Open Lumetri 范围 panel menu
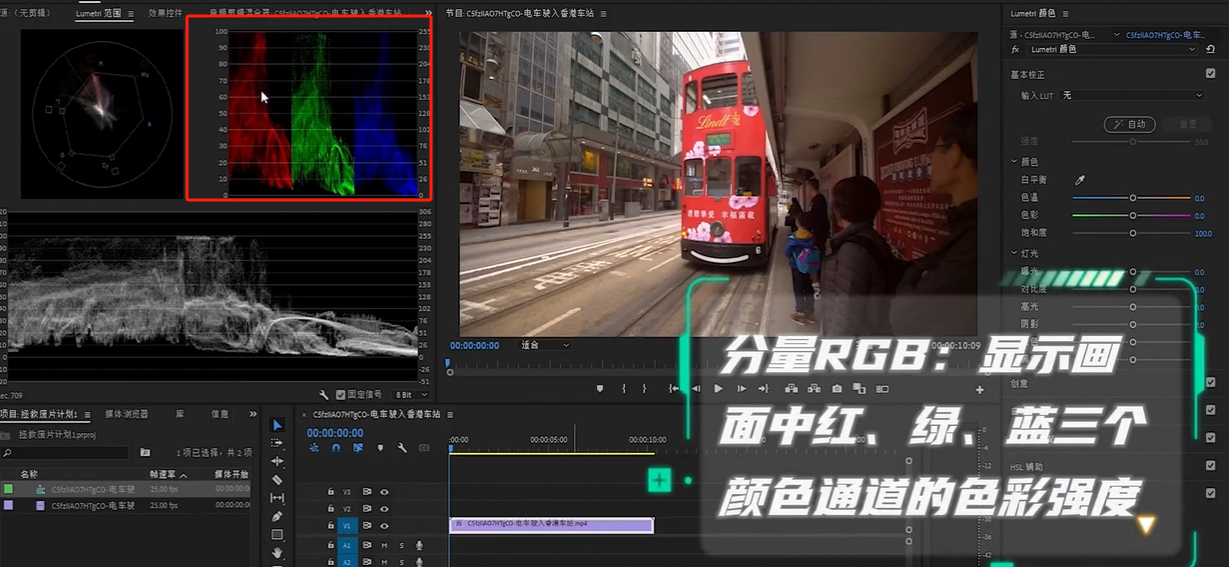 pyautogui.click(x=130, y=14)
